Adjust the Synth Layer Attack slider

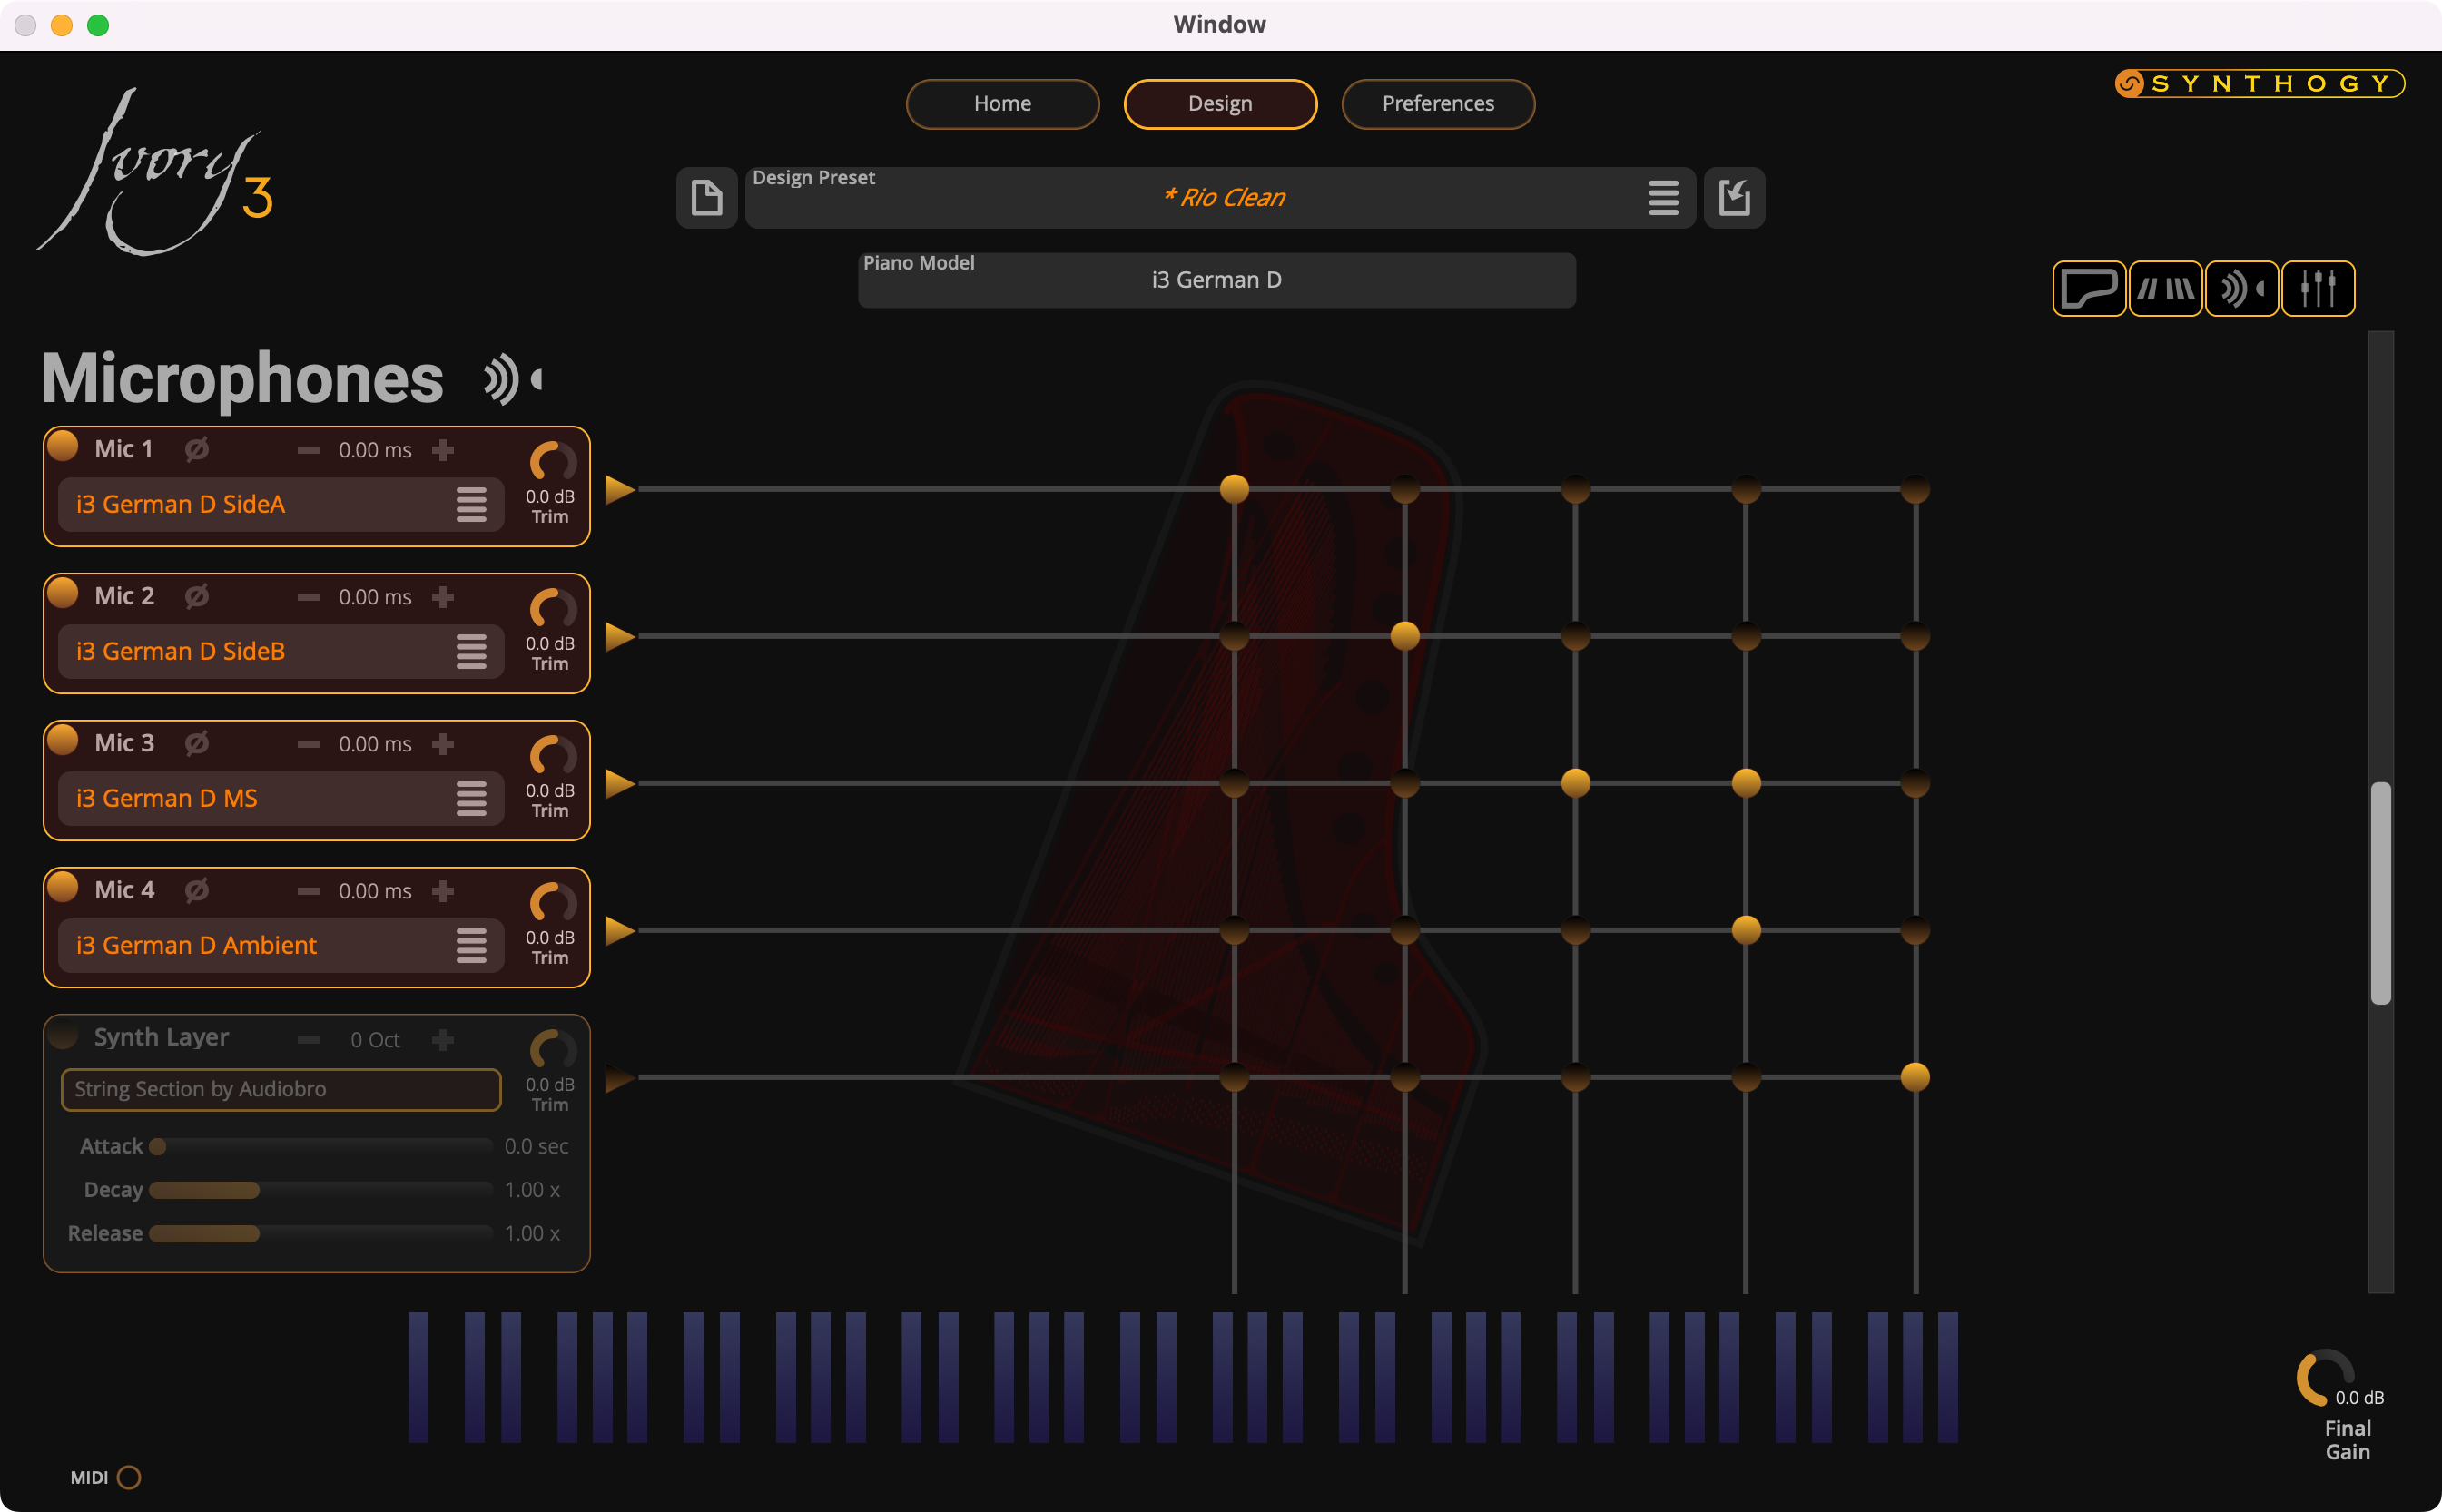tap(321, 1146)
